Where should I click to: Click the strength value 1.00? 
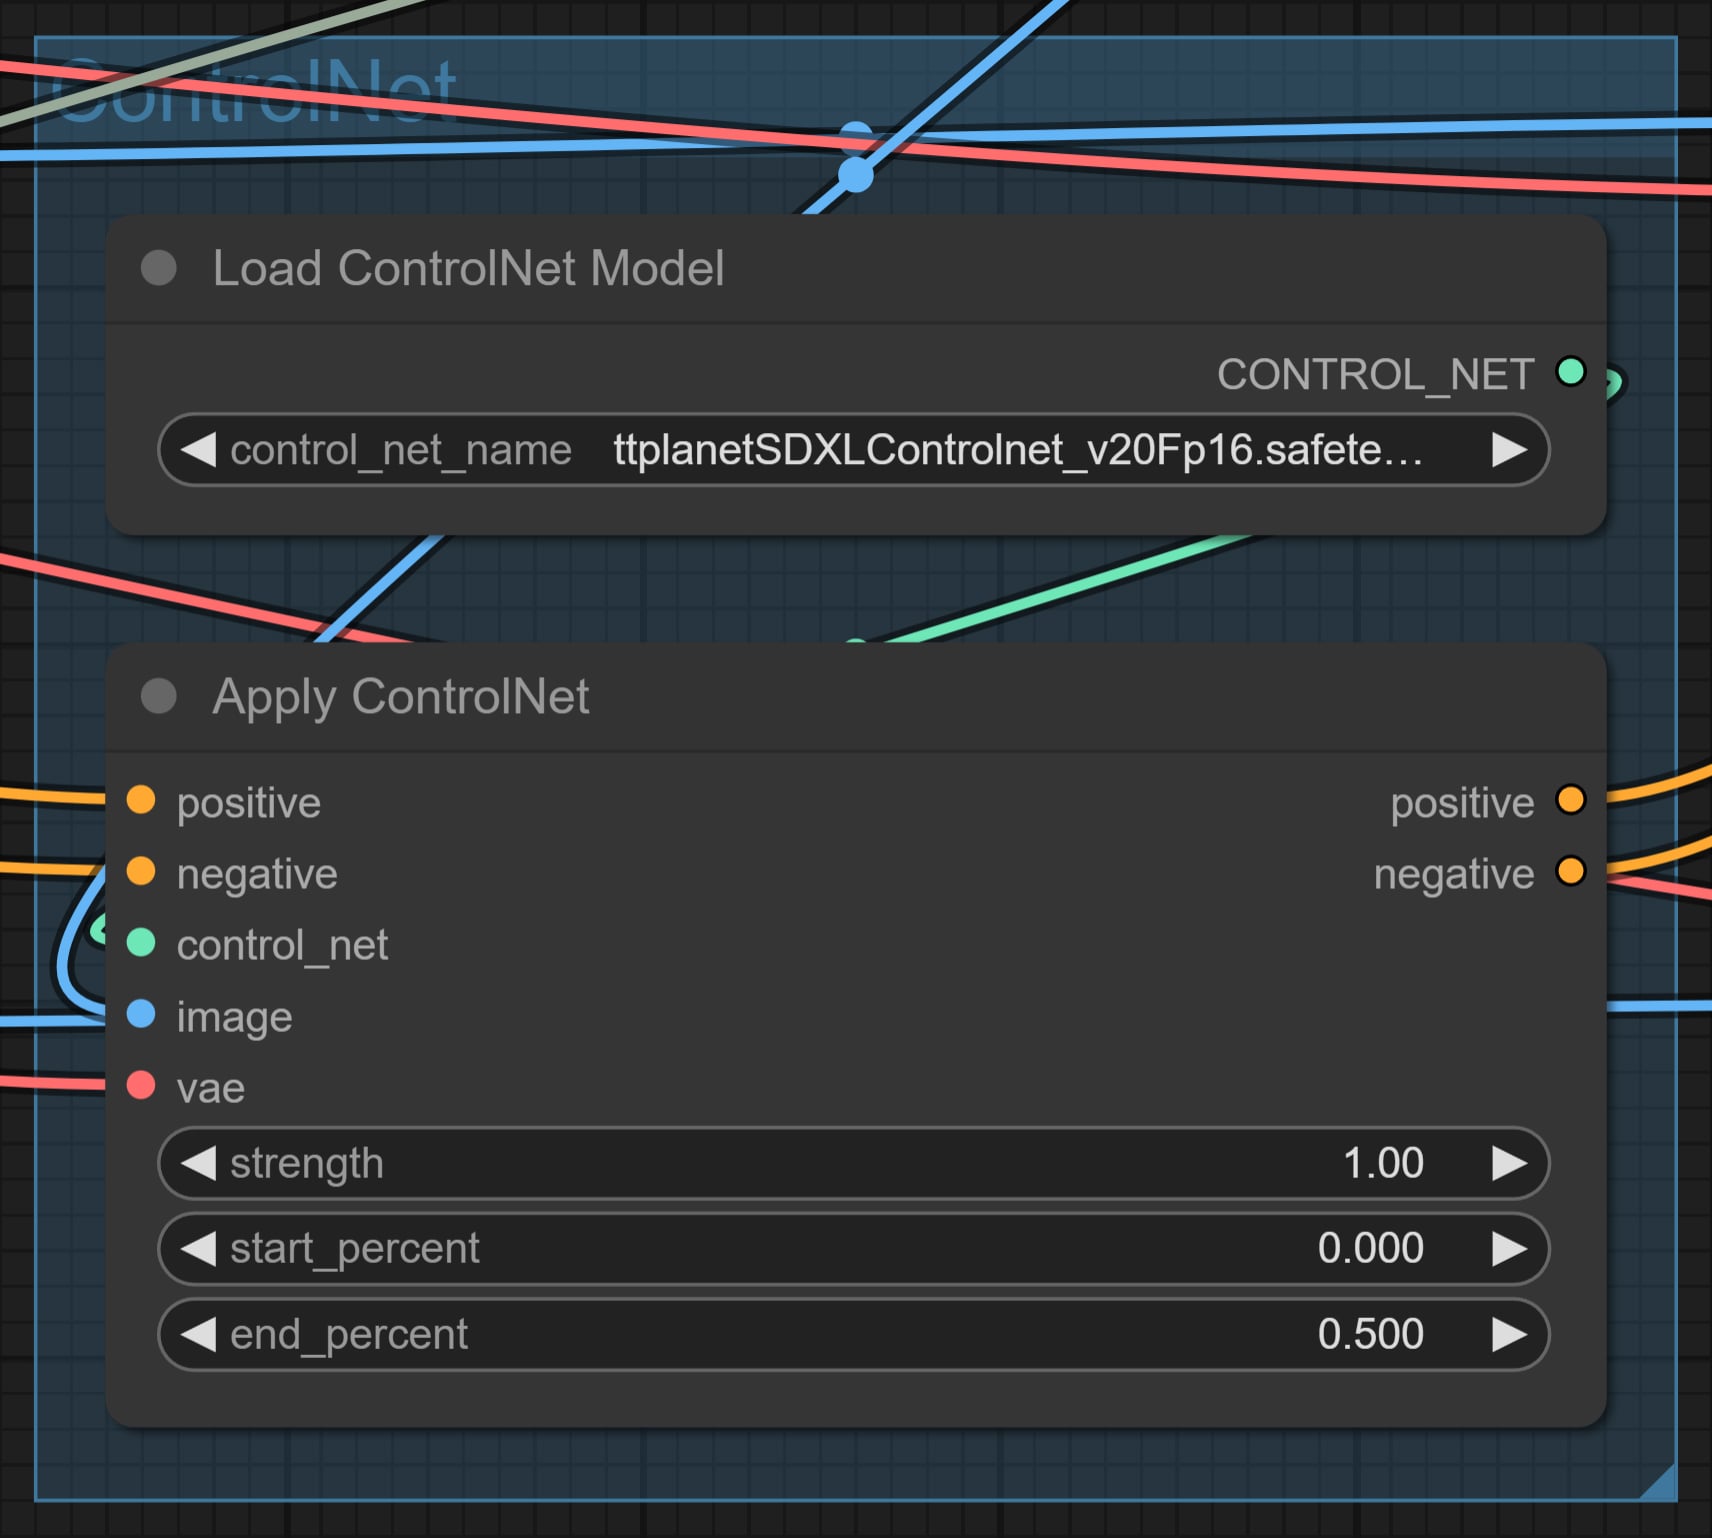point(1383,1163)
